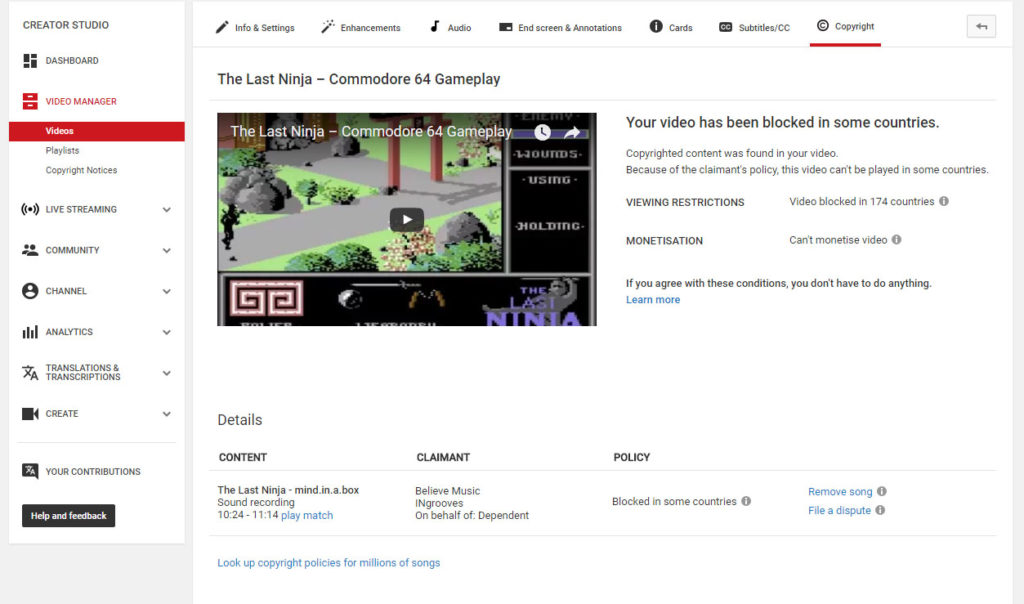Click the Analytics bar chart icon

30,332
